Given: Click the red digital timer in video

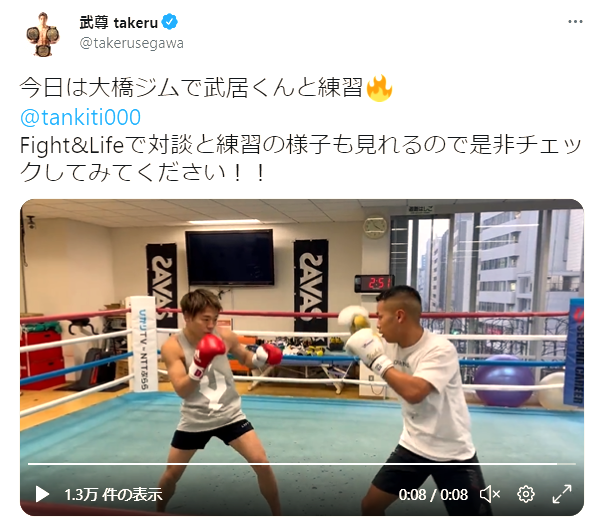Looking at the screenshot, I should (x=374, y=283).
